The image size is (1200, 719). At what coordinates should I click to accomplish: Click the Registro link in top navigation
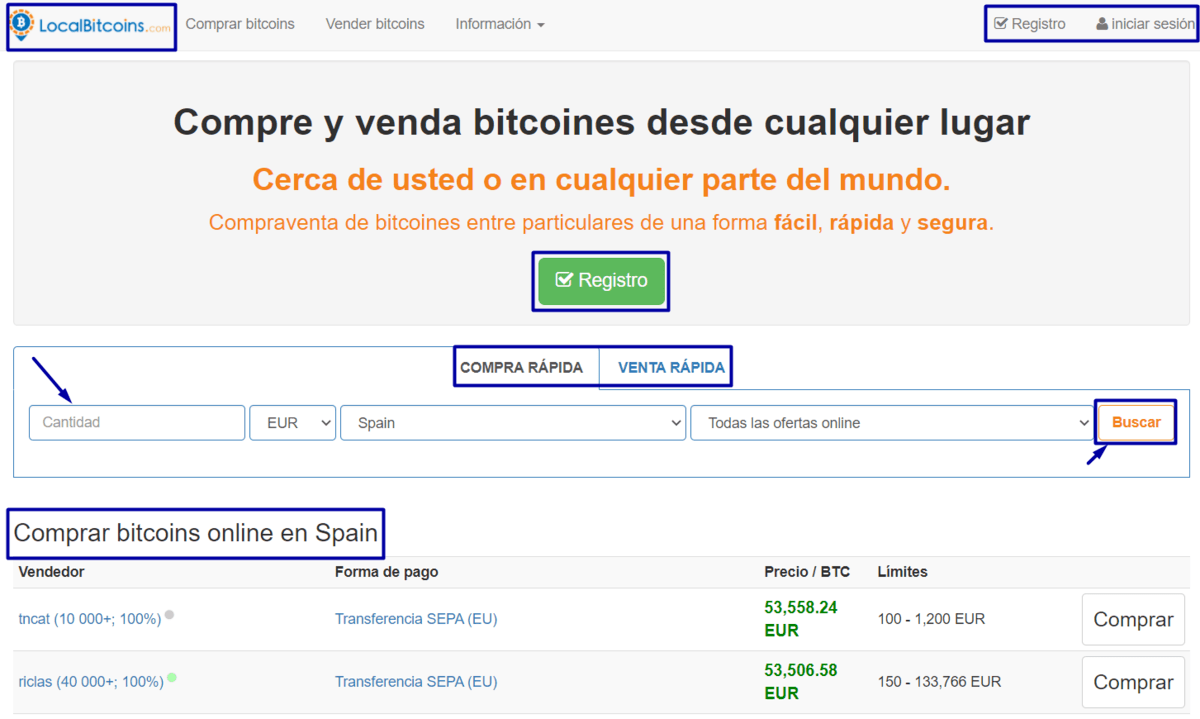click(x=1030, y=24)
